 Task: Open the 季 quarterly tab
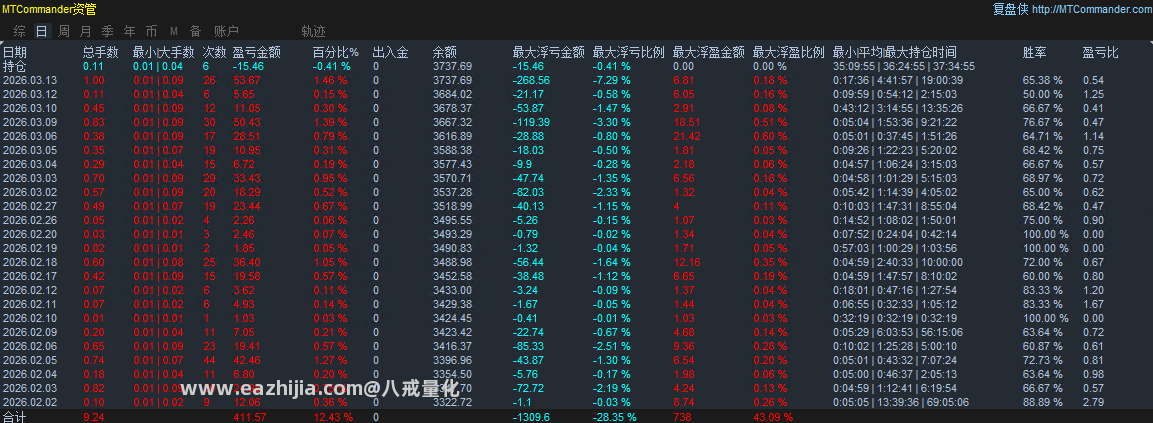[x=107, y=32]
